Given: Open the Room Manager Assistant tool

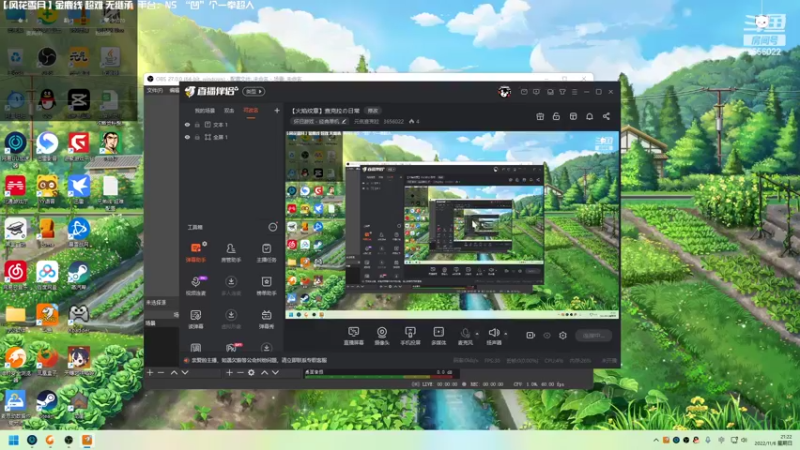Looking at the screenshot, I should point(231,252).
